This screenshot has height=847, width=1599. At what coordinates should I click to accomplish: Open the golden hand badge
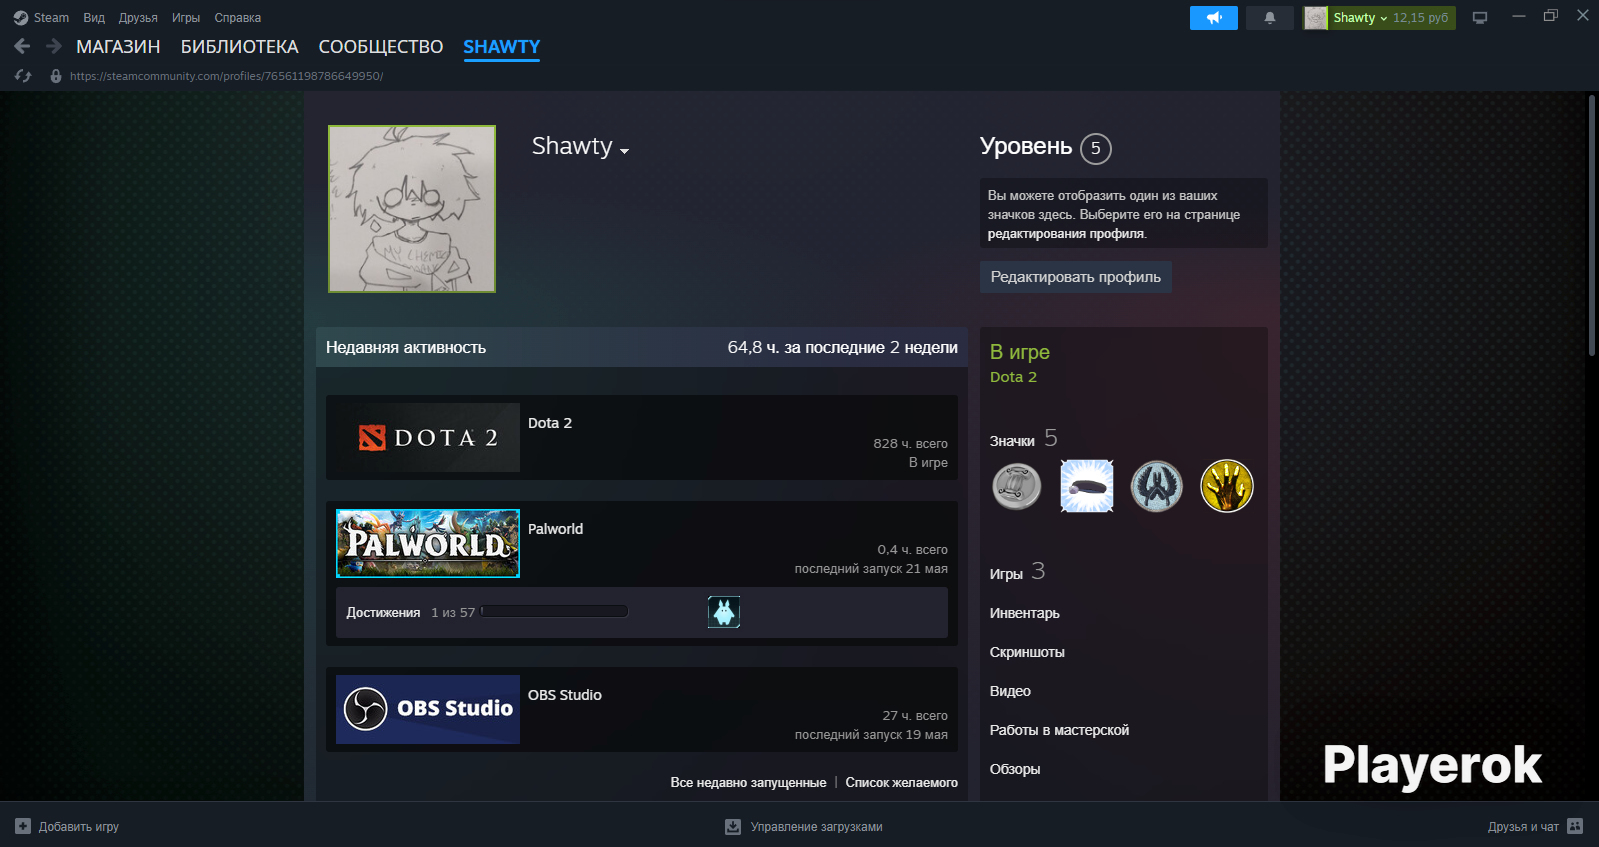click(1227, 486)
